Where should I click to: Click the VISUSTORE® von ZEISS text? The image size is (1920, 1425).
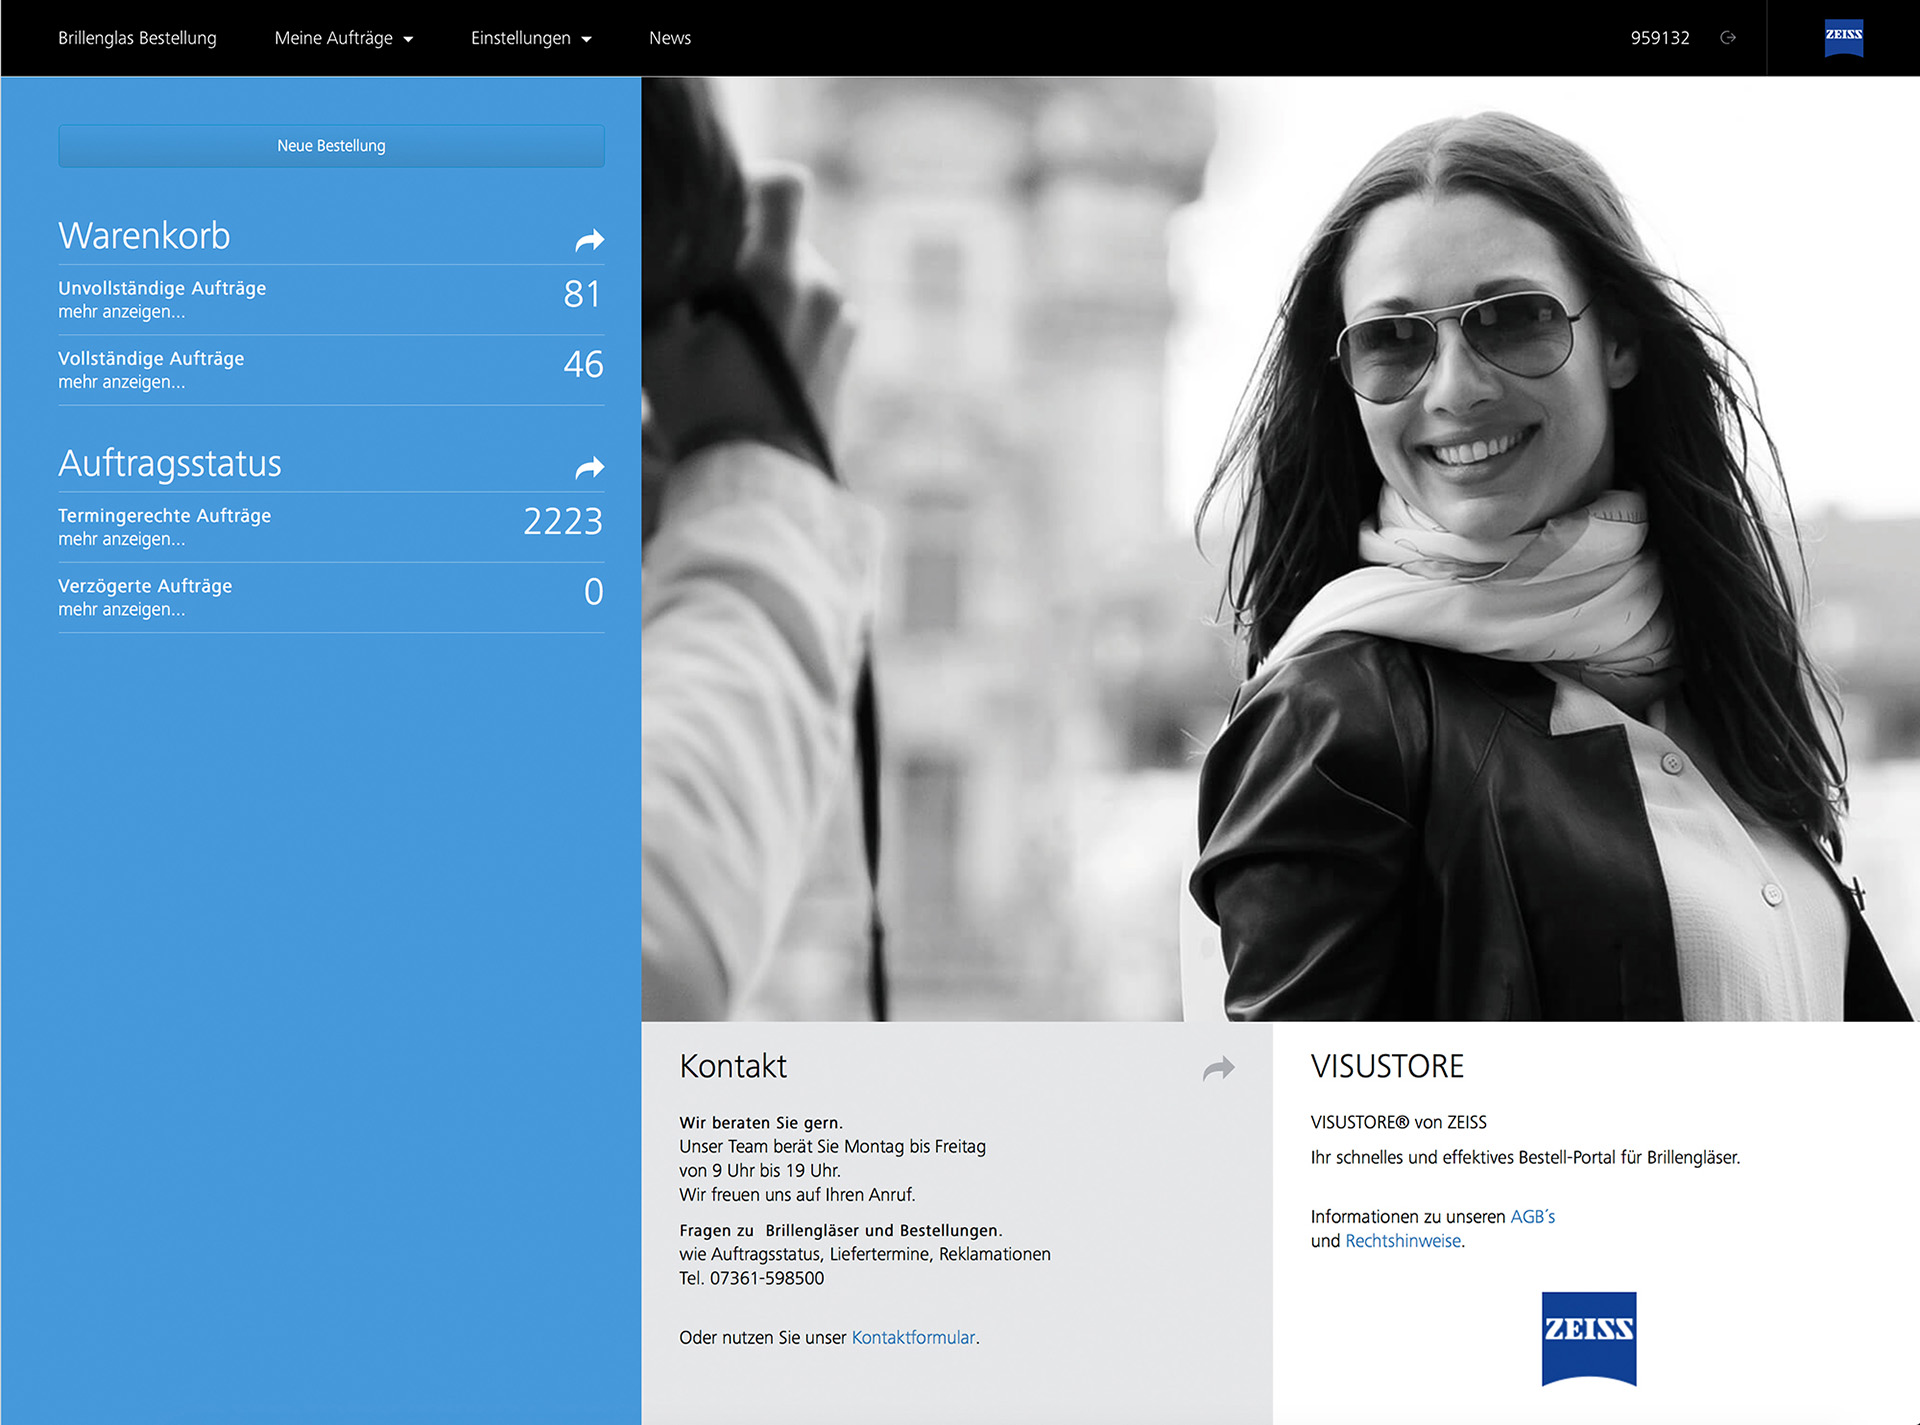pyautogui.click(x=1398, y=1122)
